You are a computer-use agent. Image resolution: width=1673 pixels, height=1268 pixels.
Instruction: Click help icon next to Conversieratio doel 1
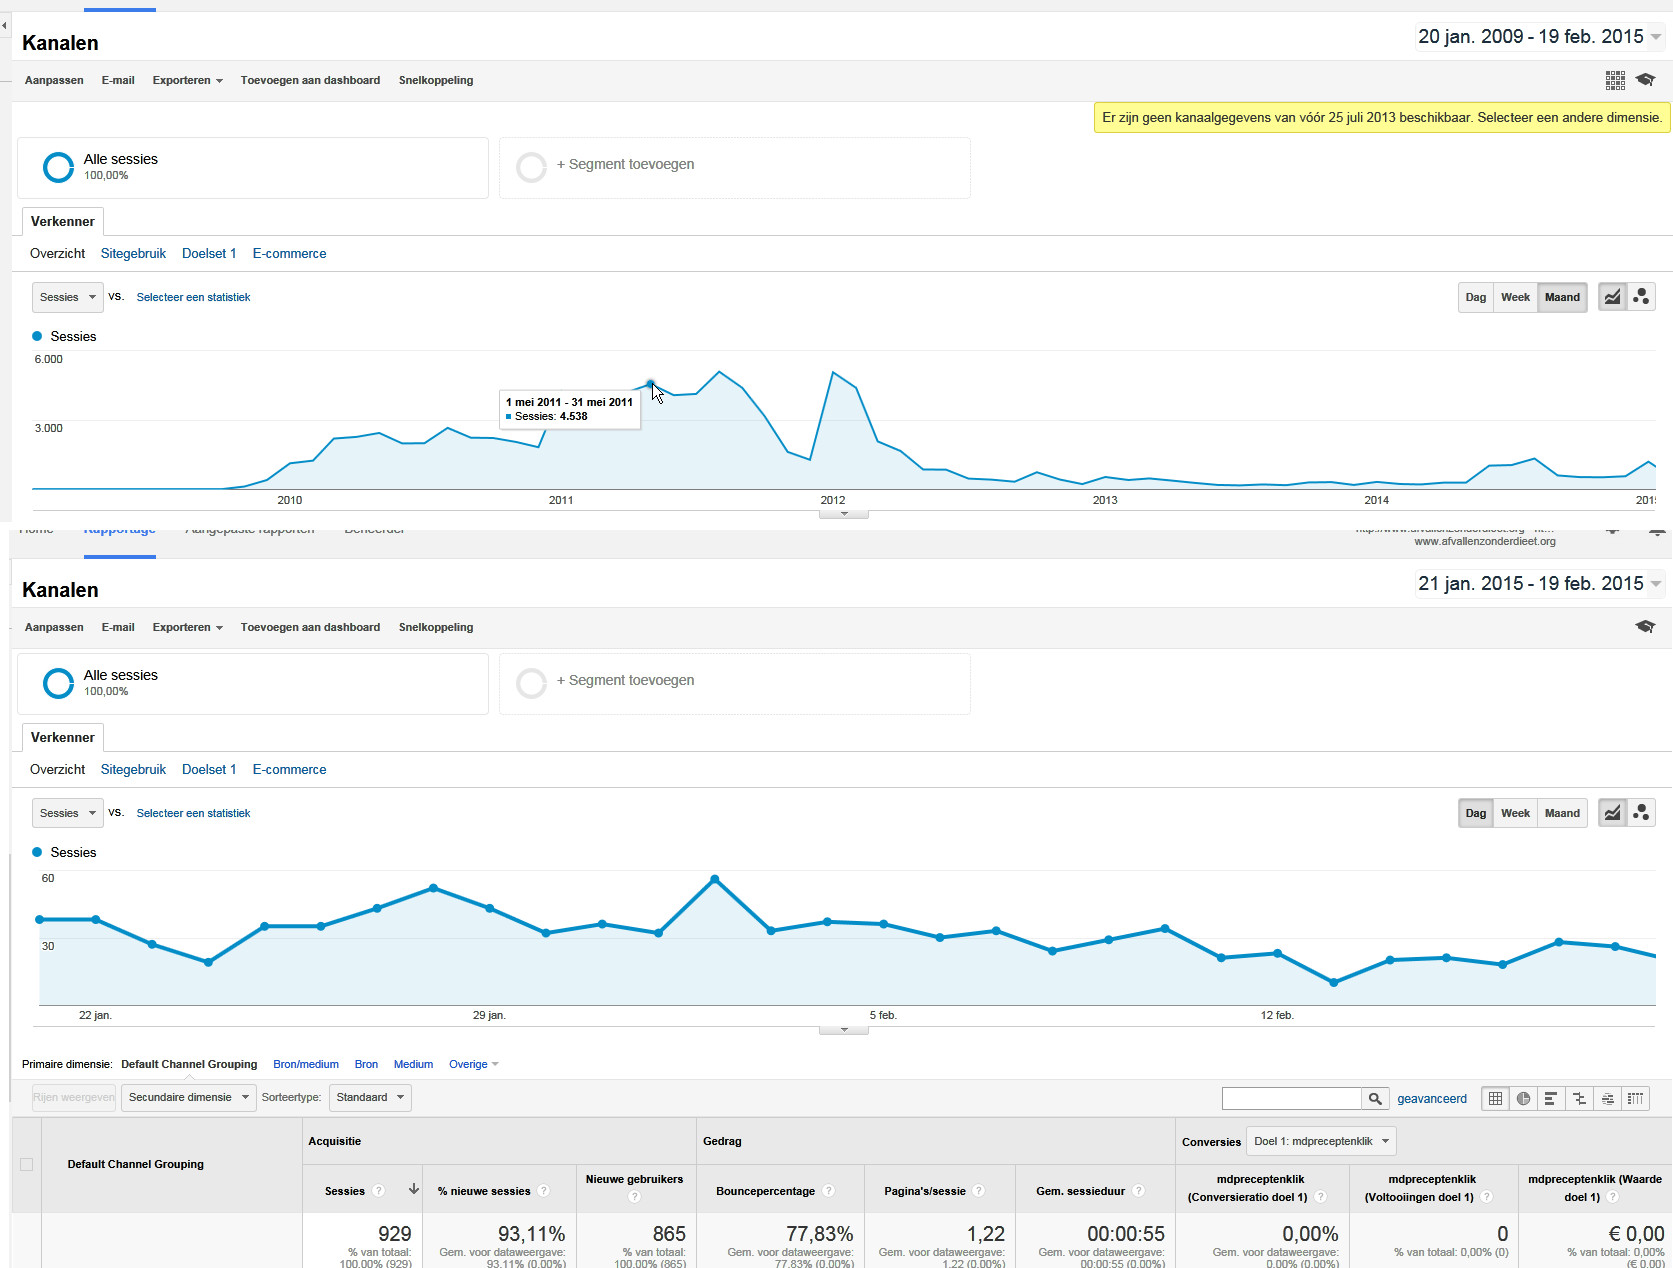pos(1320,1197)
